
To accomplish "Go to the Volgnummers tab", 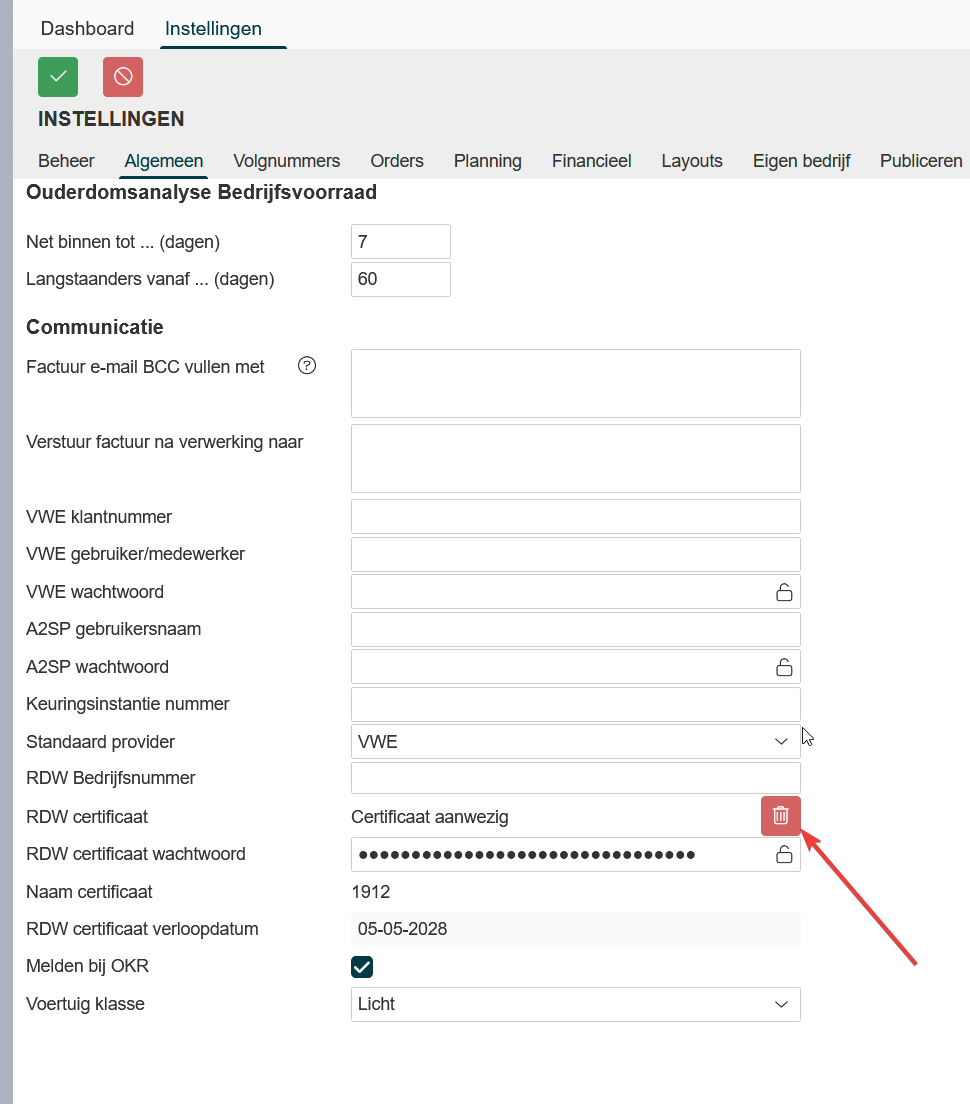I will 286,161.
